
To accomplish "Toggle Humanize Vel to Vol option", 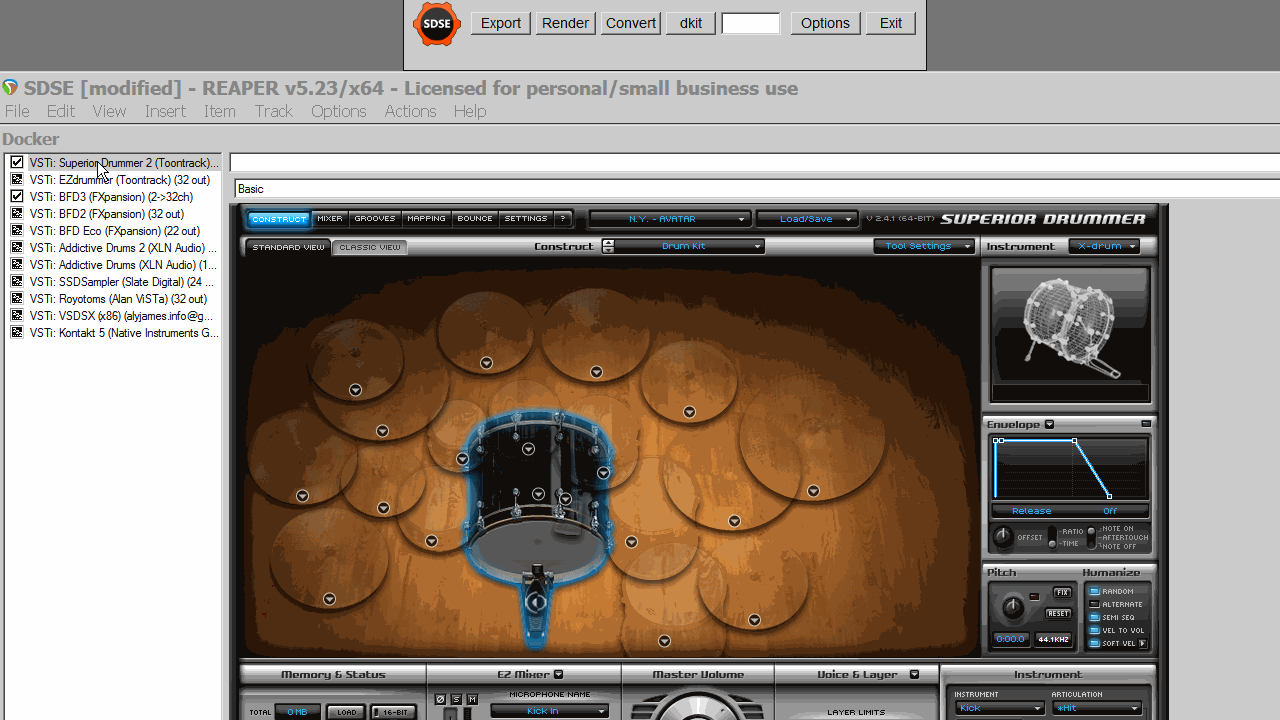I will click(x=1094, y=631).
